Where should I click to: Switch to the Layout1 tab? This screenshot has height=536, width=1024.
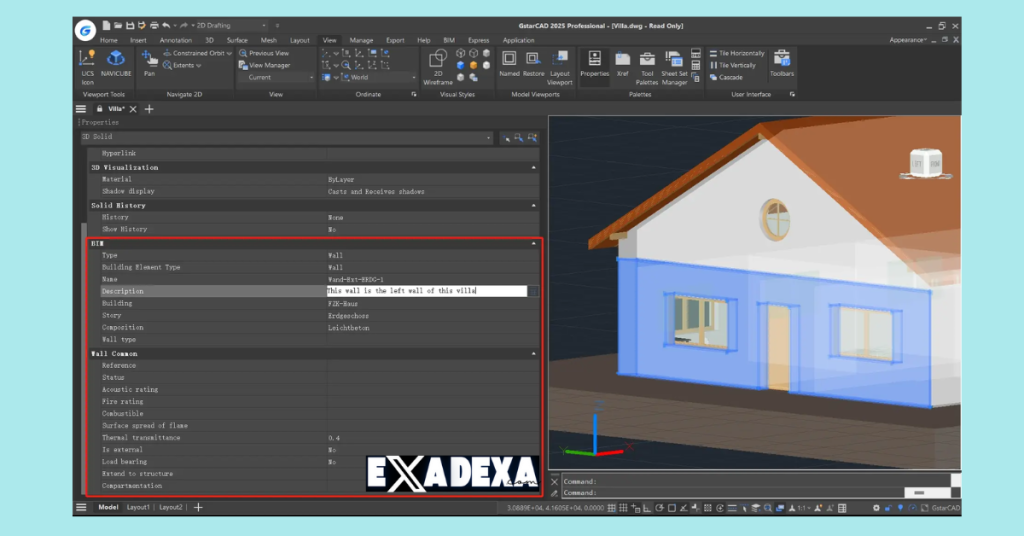coord(138,507)
